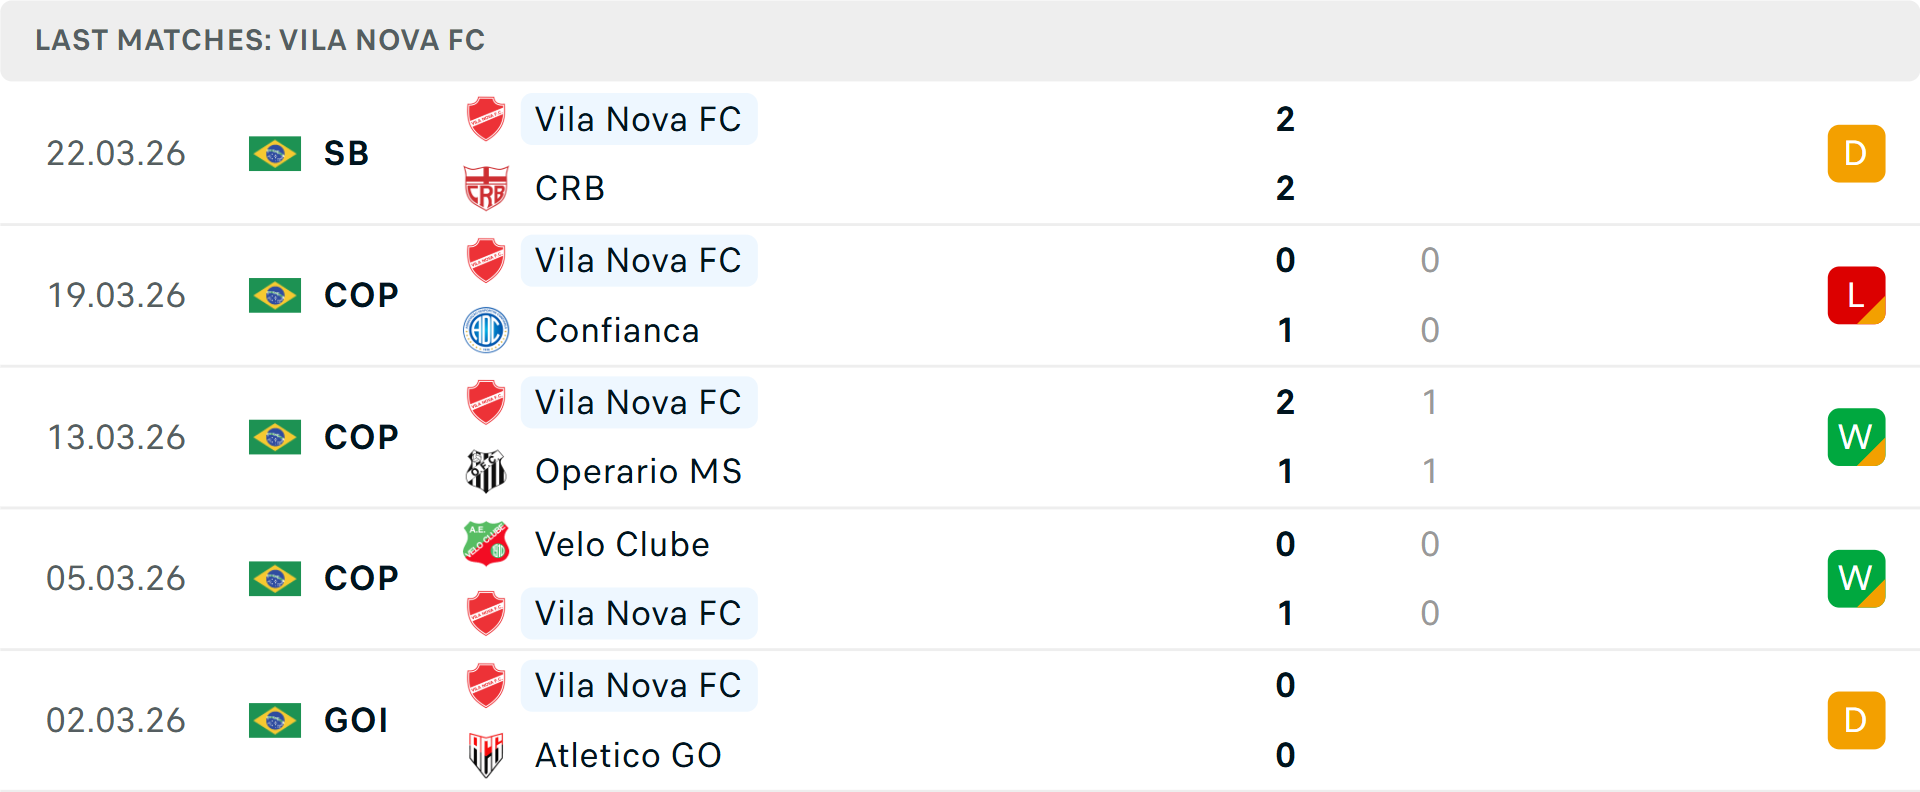Open the Operario MS crest icon
The image size is (1920, 792).
coord(487,471)
